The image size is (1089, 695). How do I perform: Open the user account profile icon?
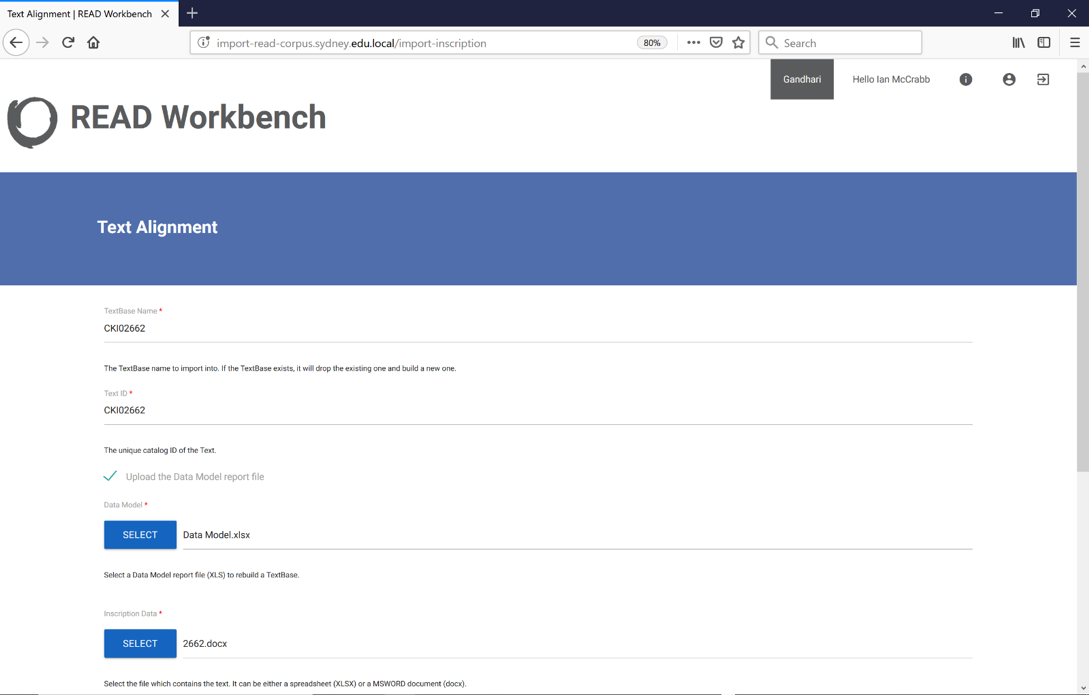1009,79
